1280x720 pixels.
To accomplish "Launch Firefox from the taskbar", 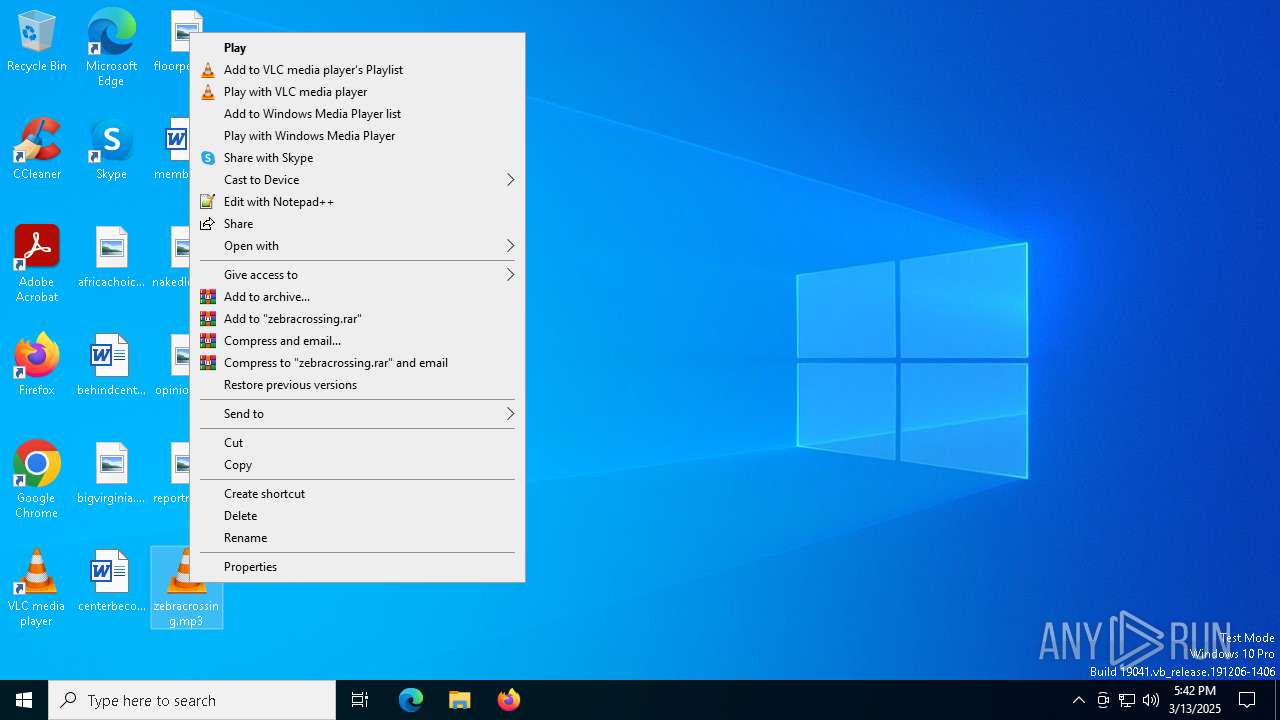I will [x=509, y=700].
